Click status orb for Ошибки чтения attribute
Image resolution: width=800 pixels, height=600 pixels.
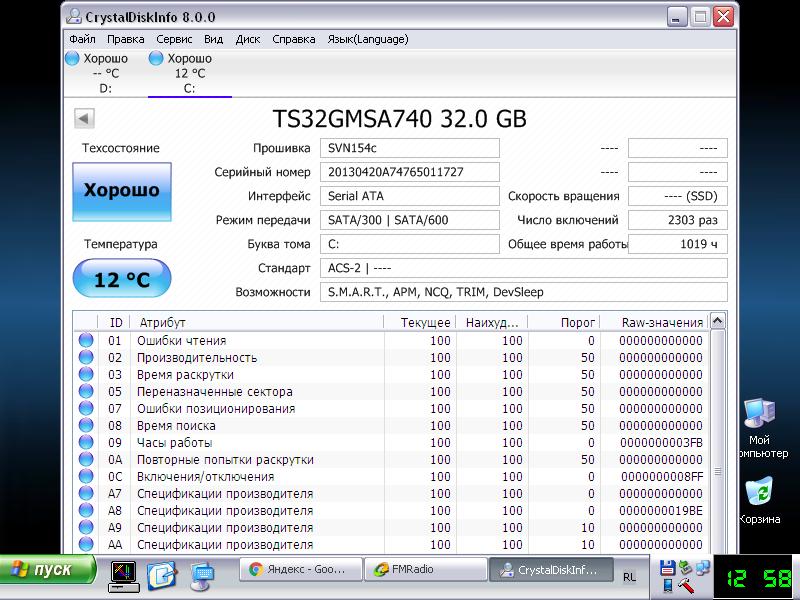(86, 341)
